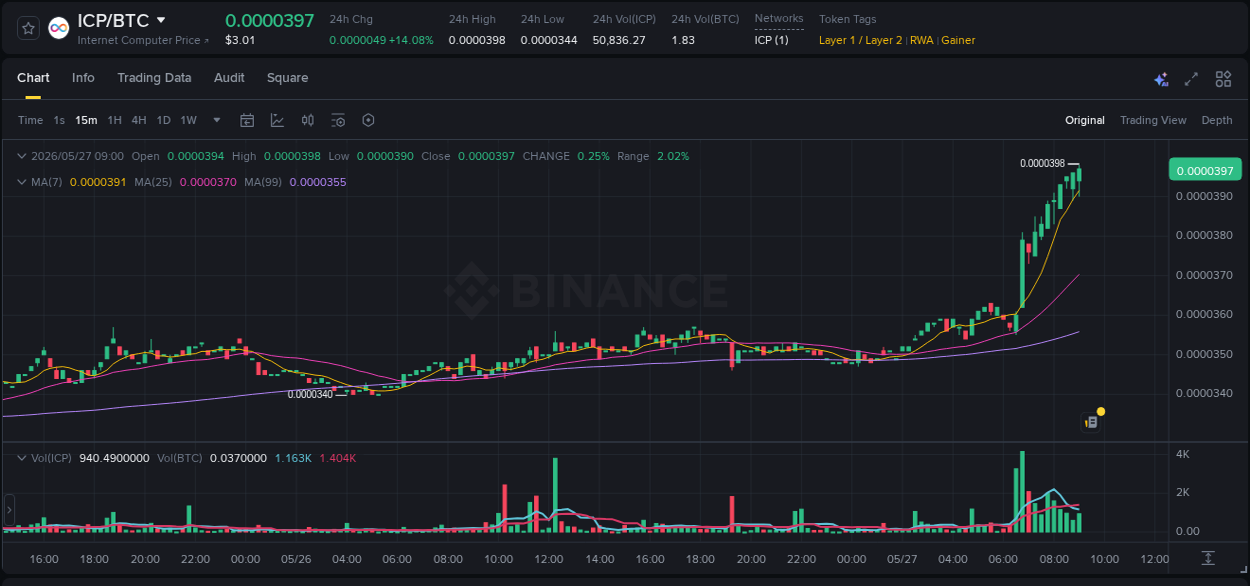1250x586 pixels.
Task: Select the 1H interval
Action: tap(114, 120)
